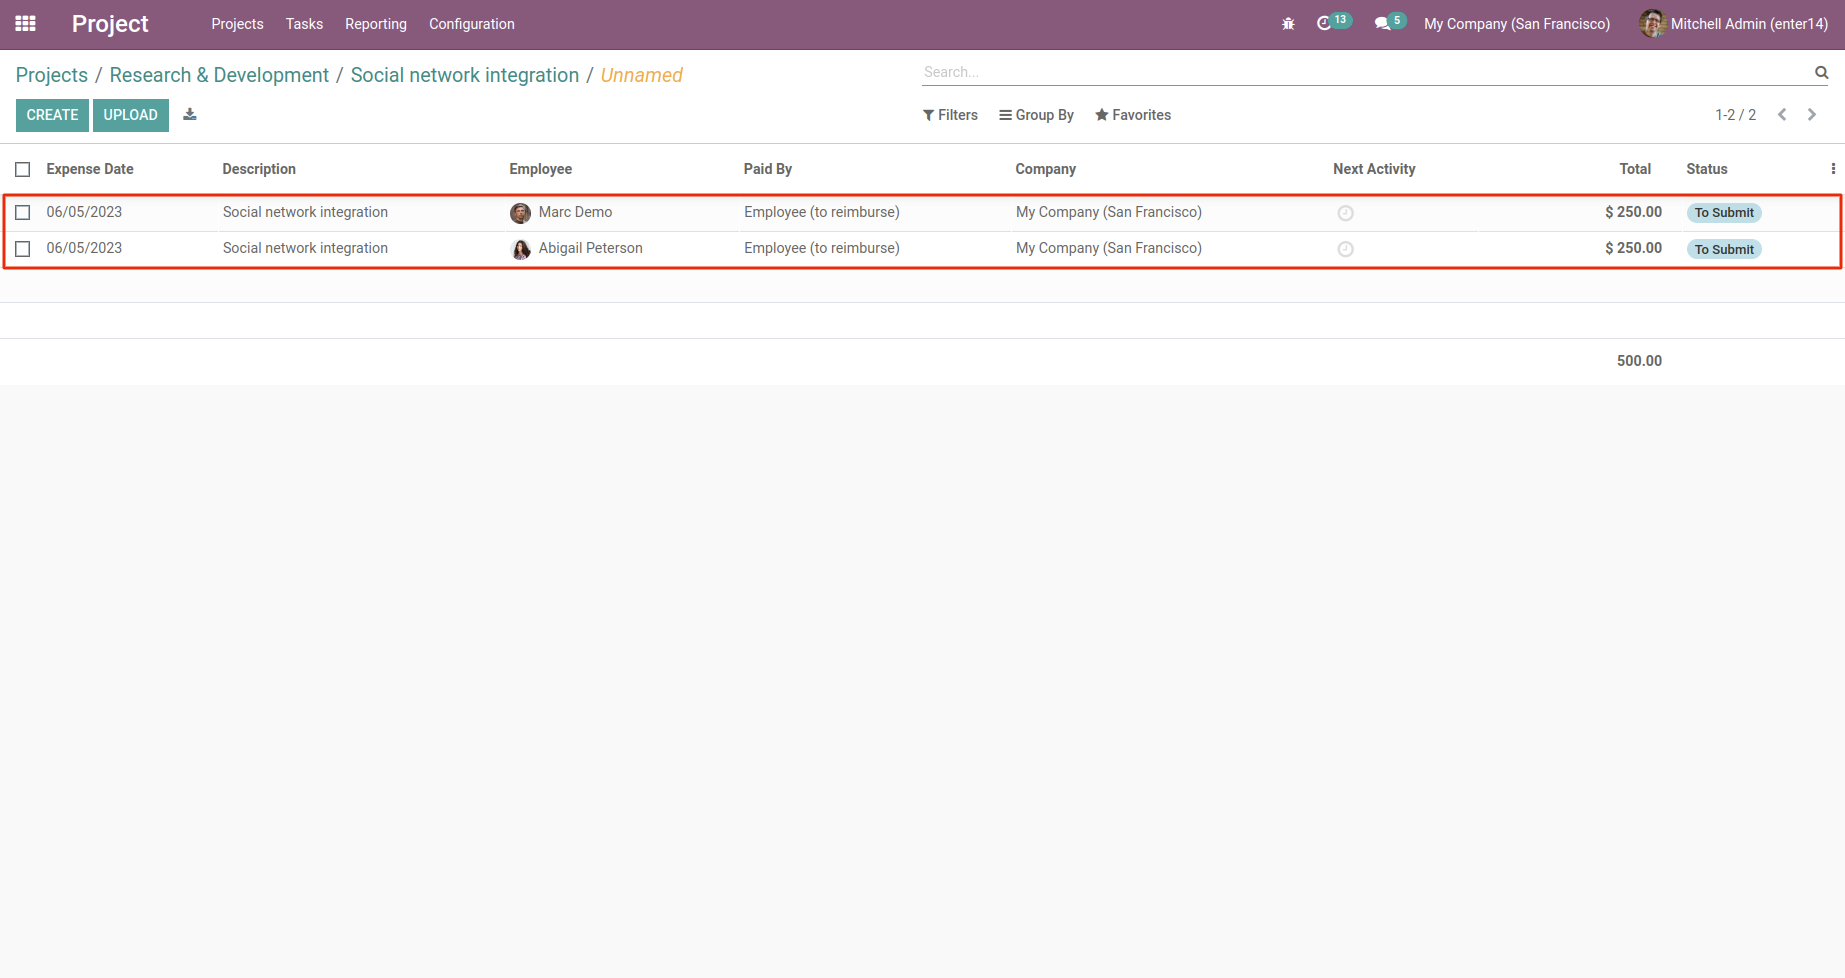Screen dimensions: 1845x978
Task: Sort by Next Activity column header
Action: (1374, 169)
